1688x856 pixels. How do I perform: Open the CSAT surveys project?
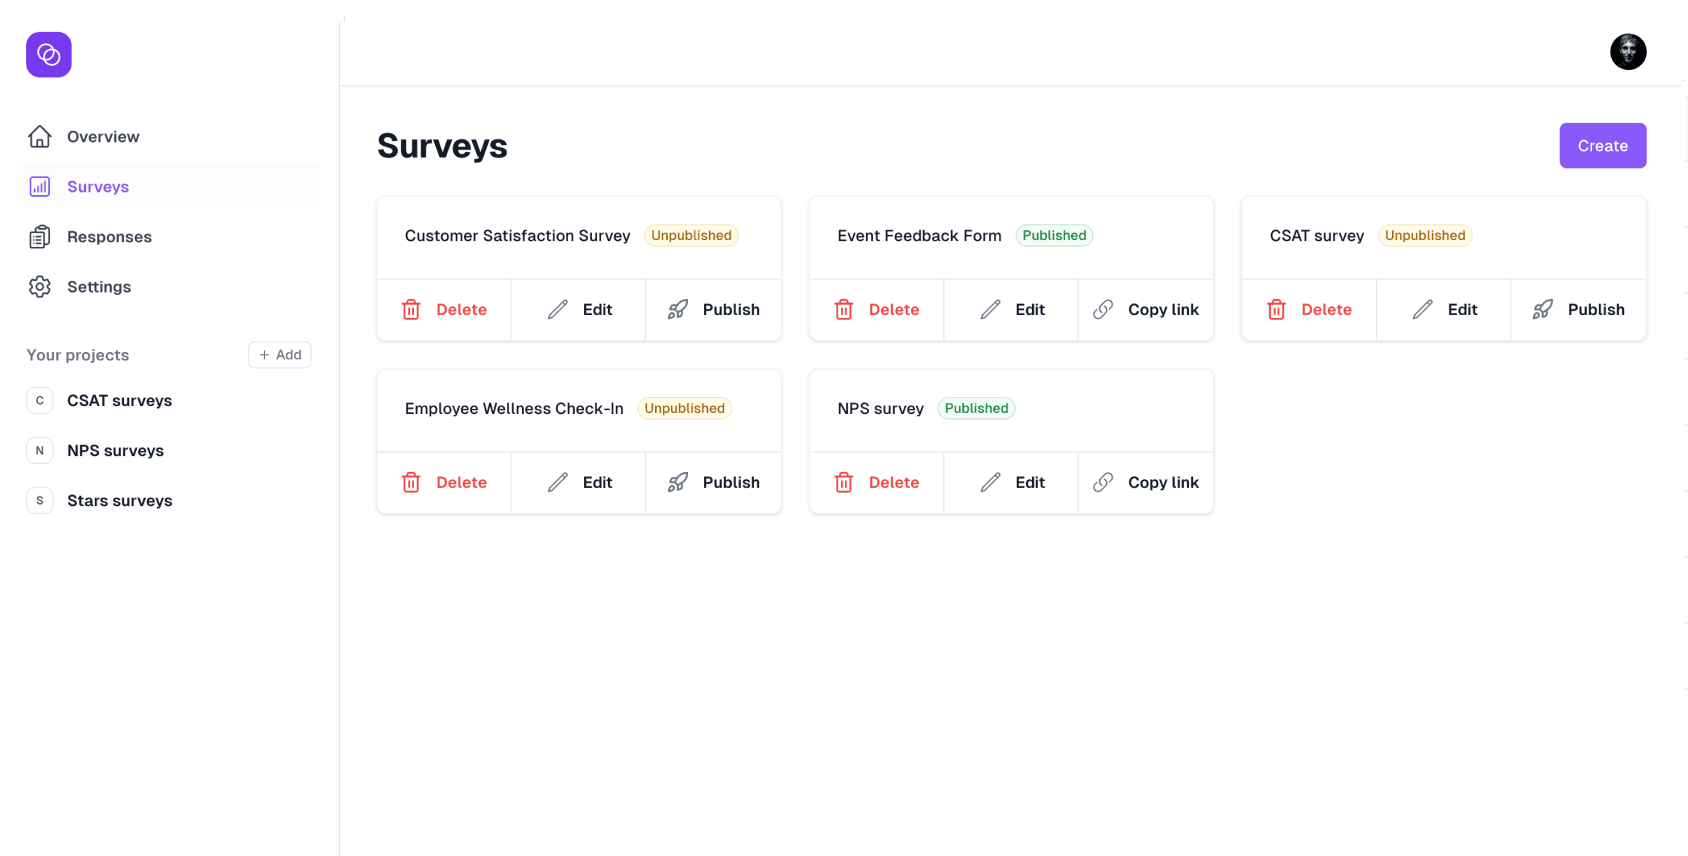(x=119, y=401)
